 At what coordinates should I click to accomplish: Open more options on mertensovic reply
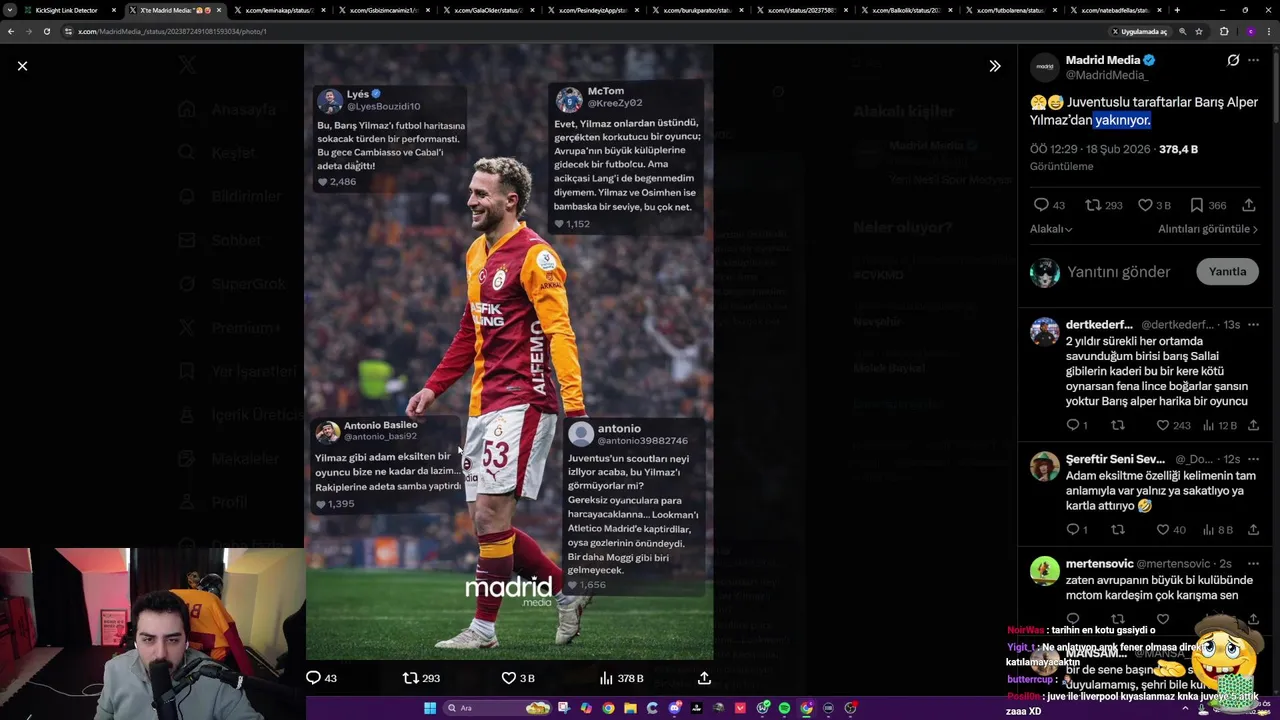click(1253, 564)
